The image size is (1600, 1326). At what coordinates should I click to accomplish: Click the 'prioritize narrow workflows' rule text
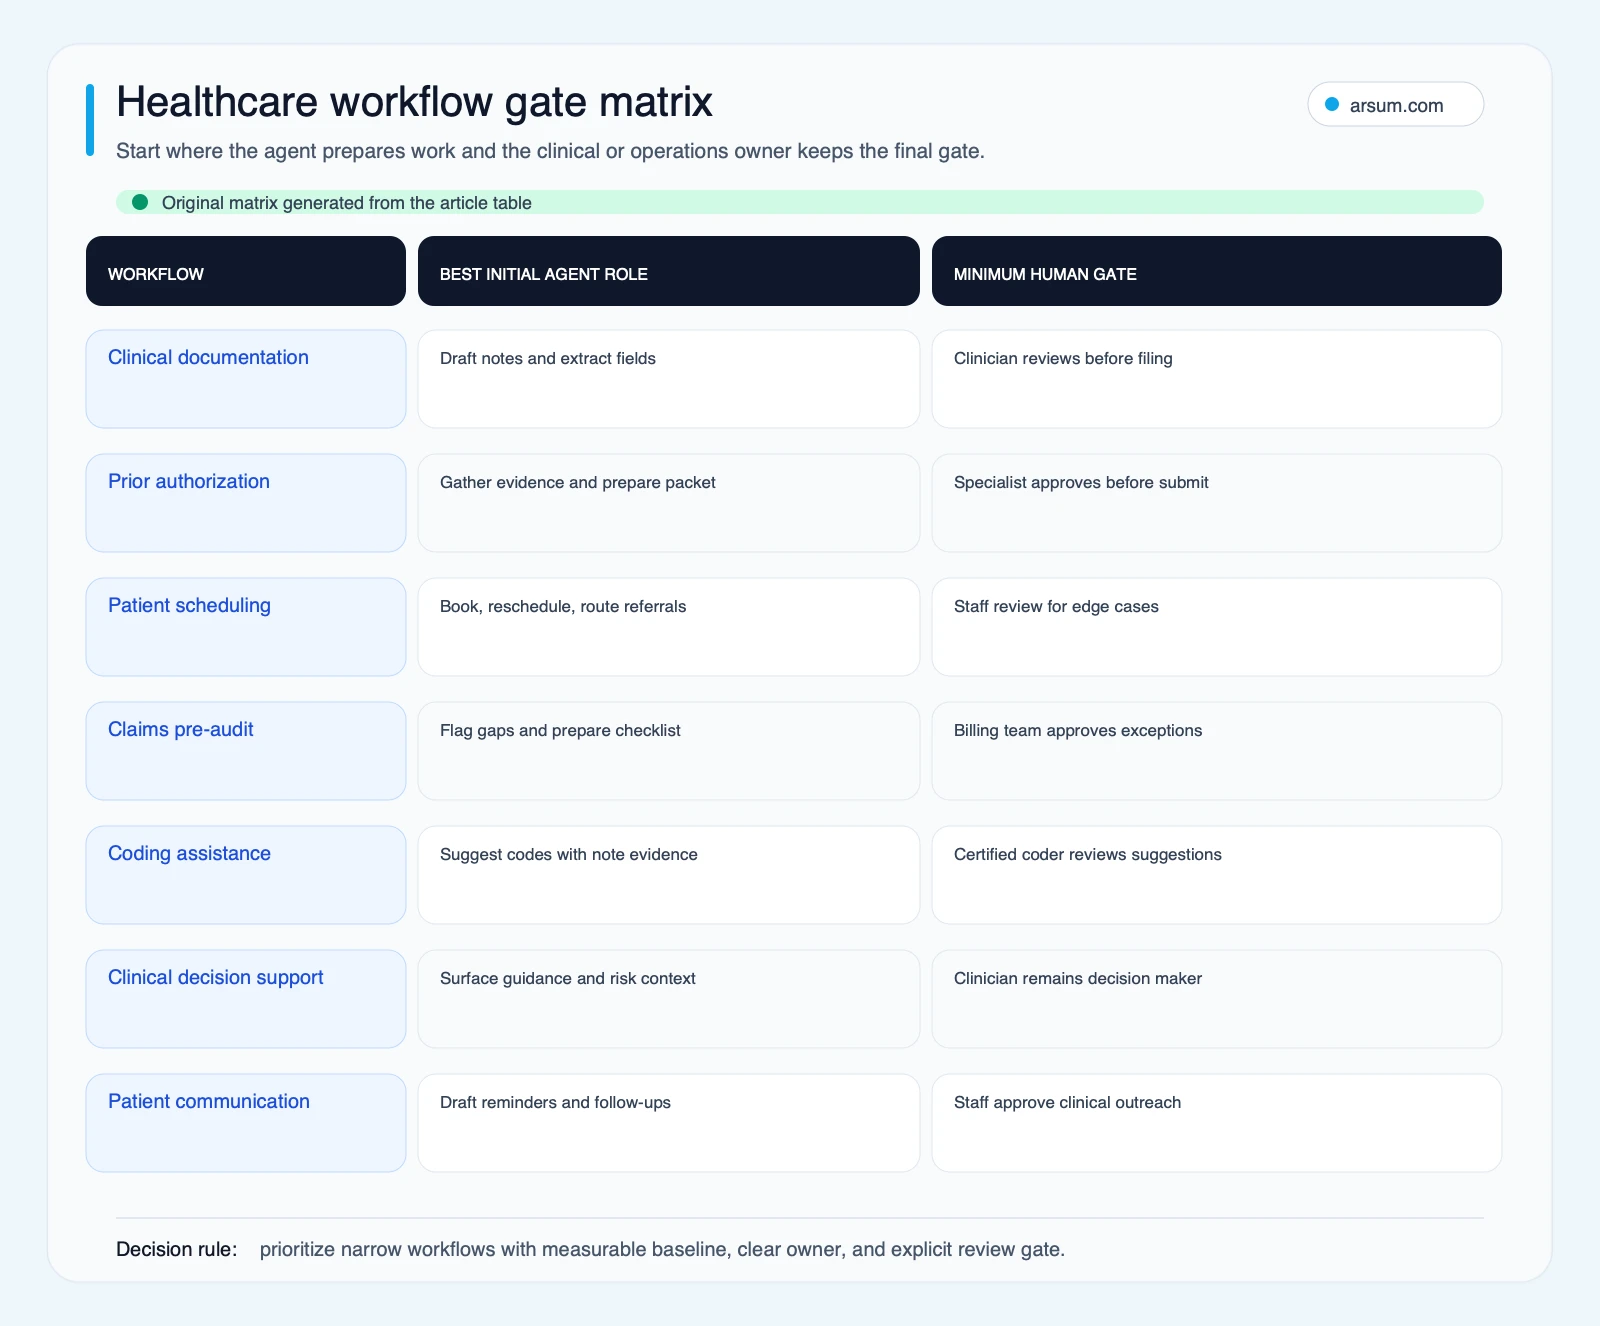[x=662, y=1249]
